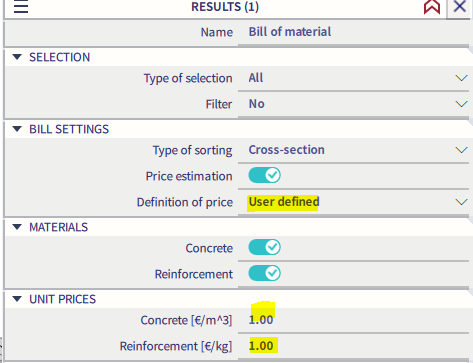Image resolution: width=473 pixels, height=363 pixels.
Task: Click the Concrete unit price value field
Action: point(353,320)
